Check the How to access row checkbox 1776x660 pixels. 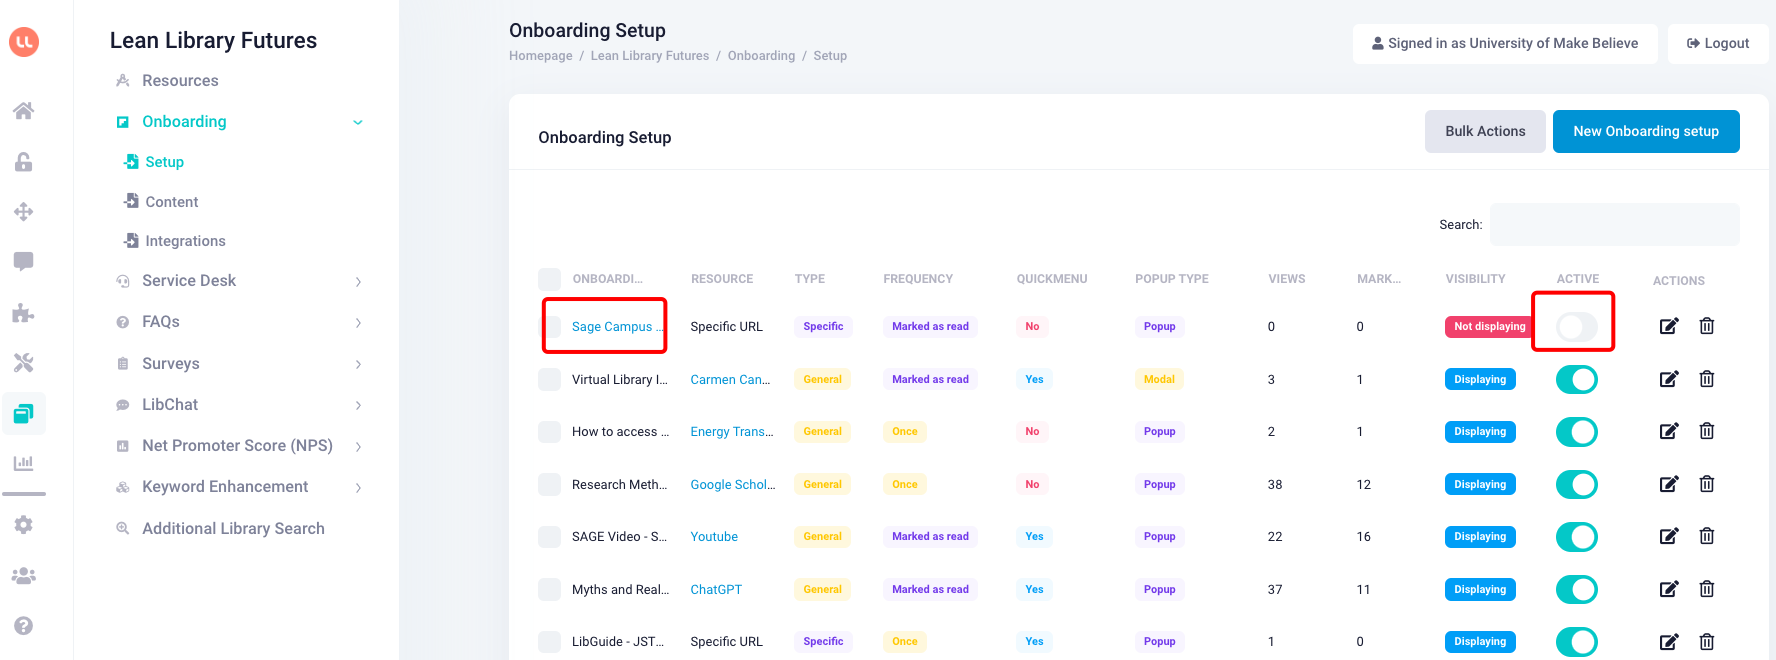pyautogui.click(x=549, y=432)
